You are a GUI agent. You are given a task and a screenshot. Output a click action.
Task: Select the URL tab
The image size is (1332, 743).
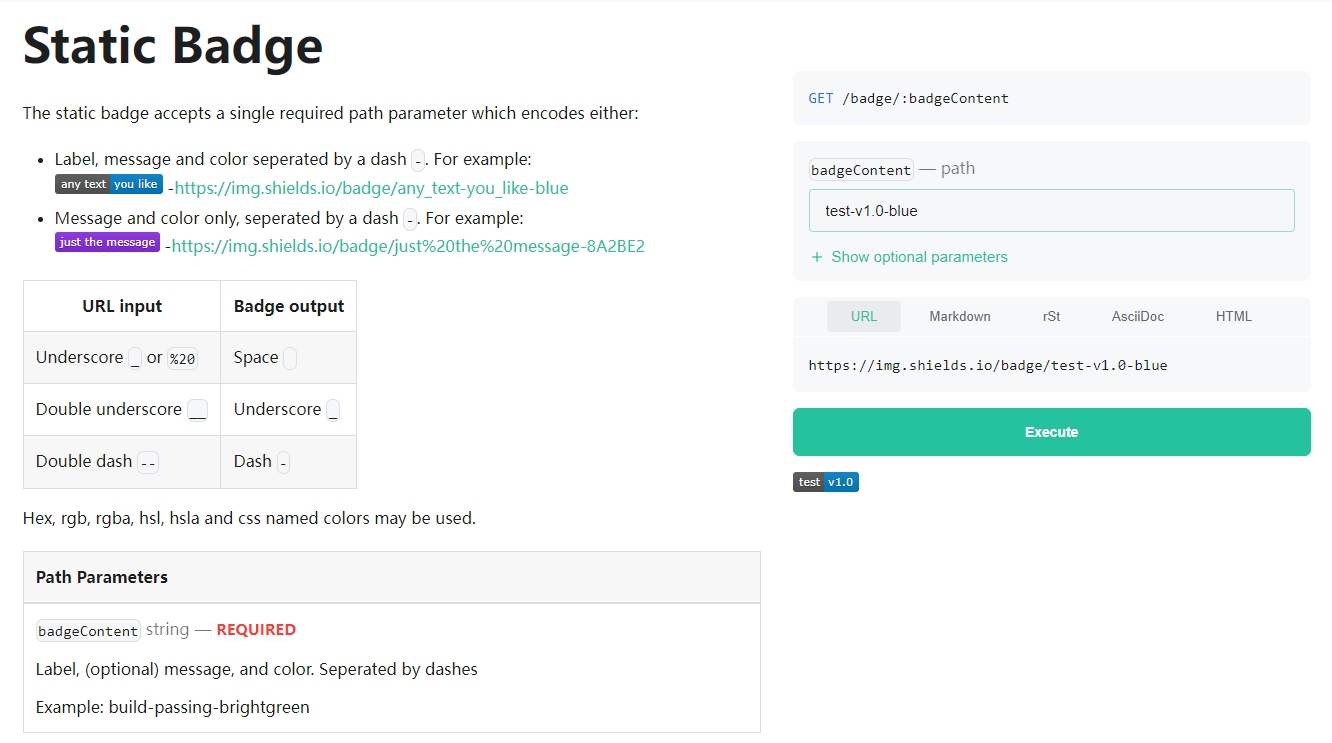coord(863,316)
